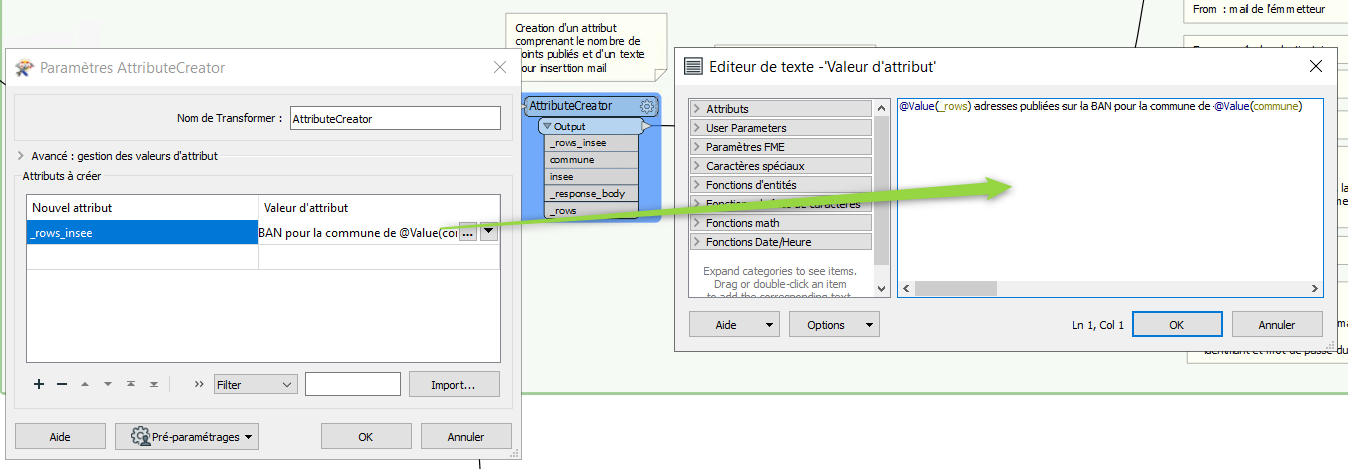Select insee attribute on transformer output
Viewport: 1348px width, 469px height.
coord(592,177)
